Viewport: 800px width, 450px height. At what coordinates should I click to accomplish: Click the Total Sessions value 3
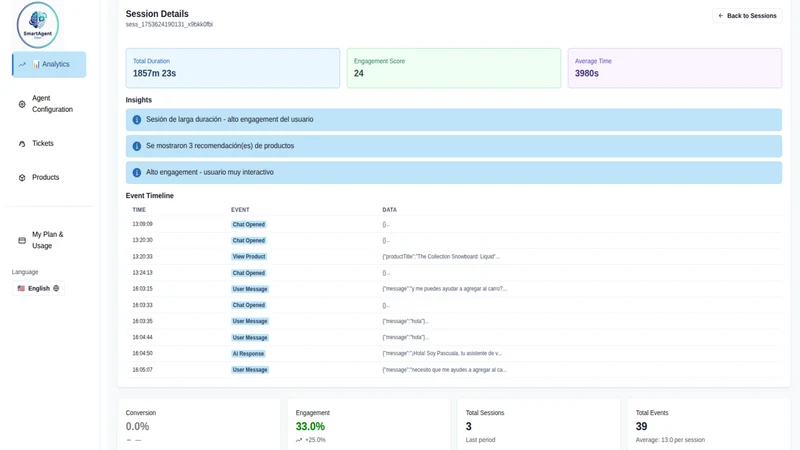[x=468, y=427]
